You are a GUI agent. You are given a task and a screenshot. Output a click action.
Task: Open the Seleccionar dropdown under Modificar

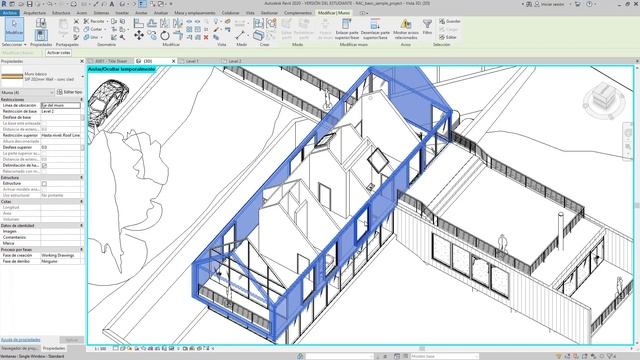tap(14, 44)
